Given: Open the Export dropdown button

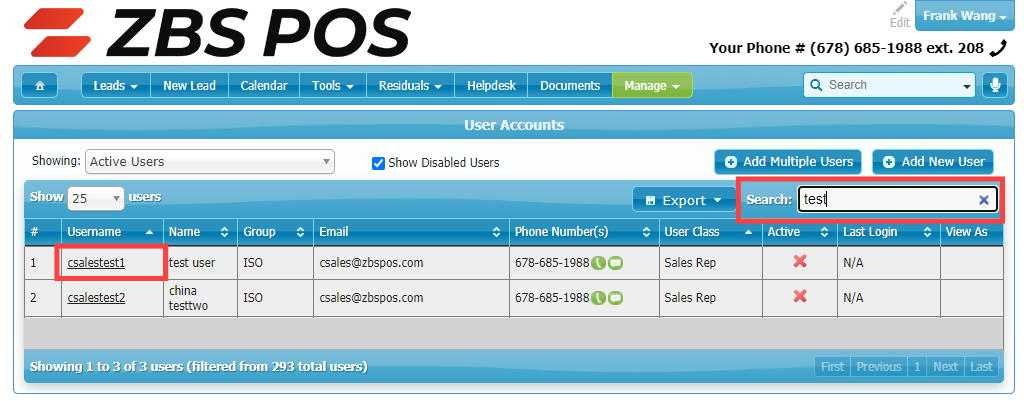Looking at the screenshot, I should point(683,200).
